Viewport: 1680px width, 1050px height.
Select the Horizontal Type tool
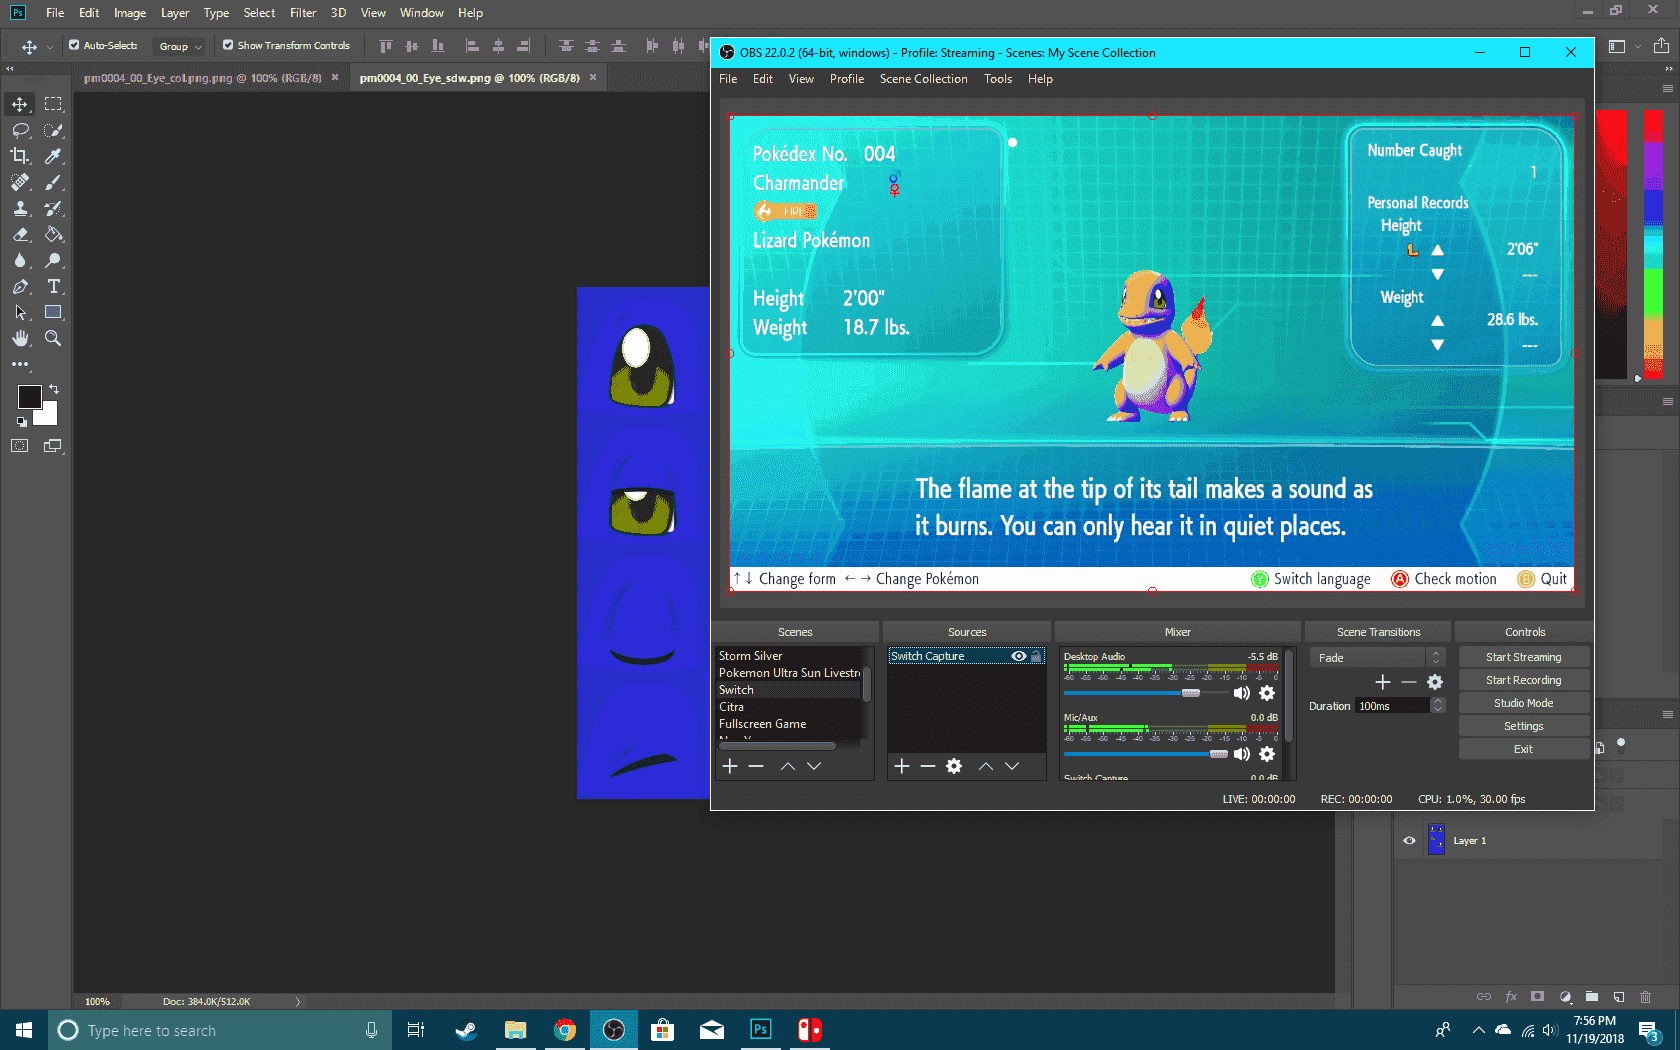click(53, 286)
